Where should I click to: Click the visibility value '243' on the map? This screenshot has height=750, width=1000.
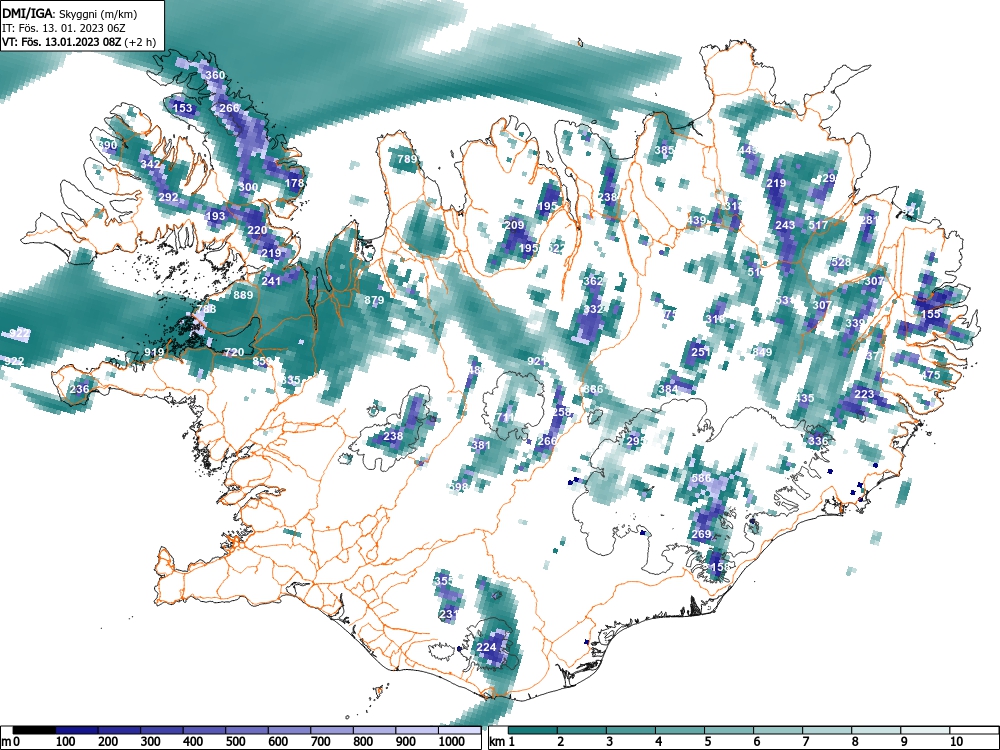tap(785, 225)
